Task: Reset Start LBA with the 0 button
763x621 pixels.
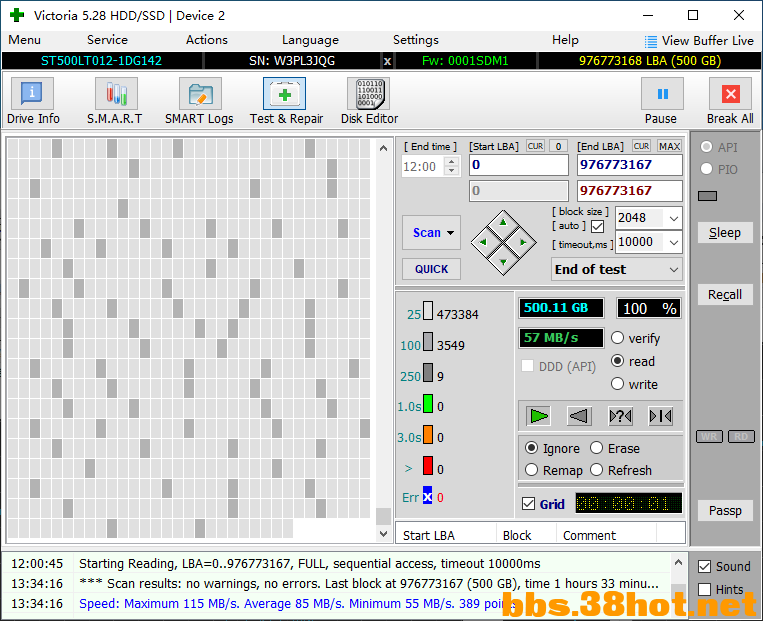Action: click(x=558, y=146)
